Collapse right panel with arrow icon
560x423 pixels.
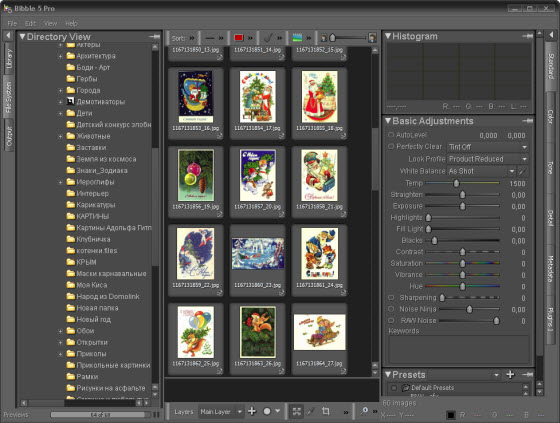pos(551,35)
